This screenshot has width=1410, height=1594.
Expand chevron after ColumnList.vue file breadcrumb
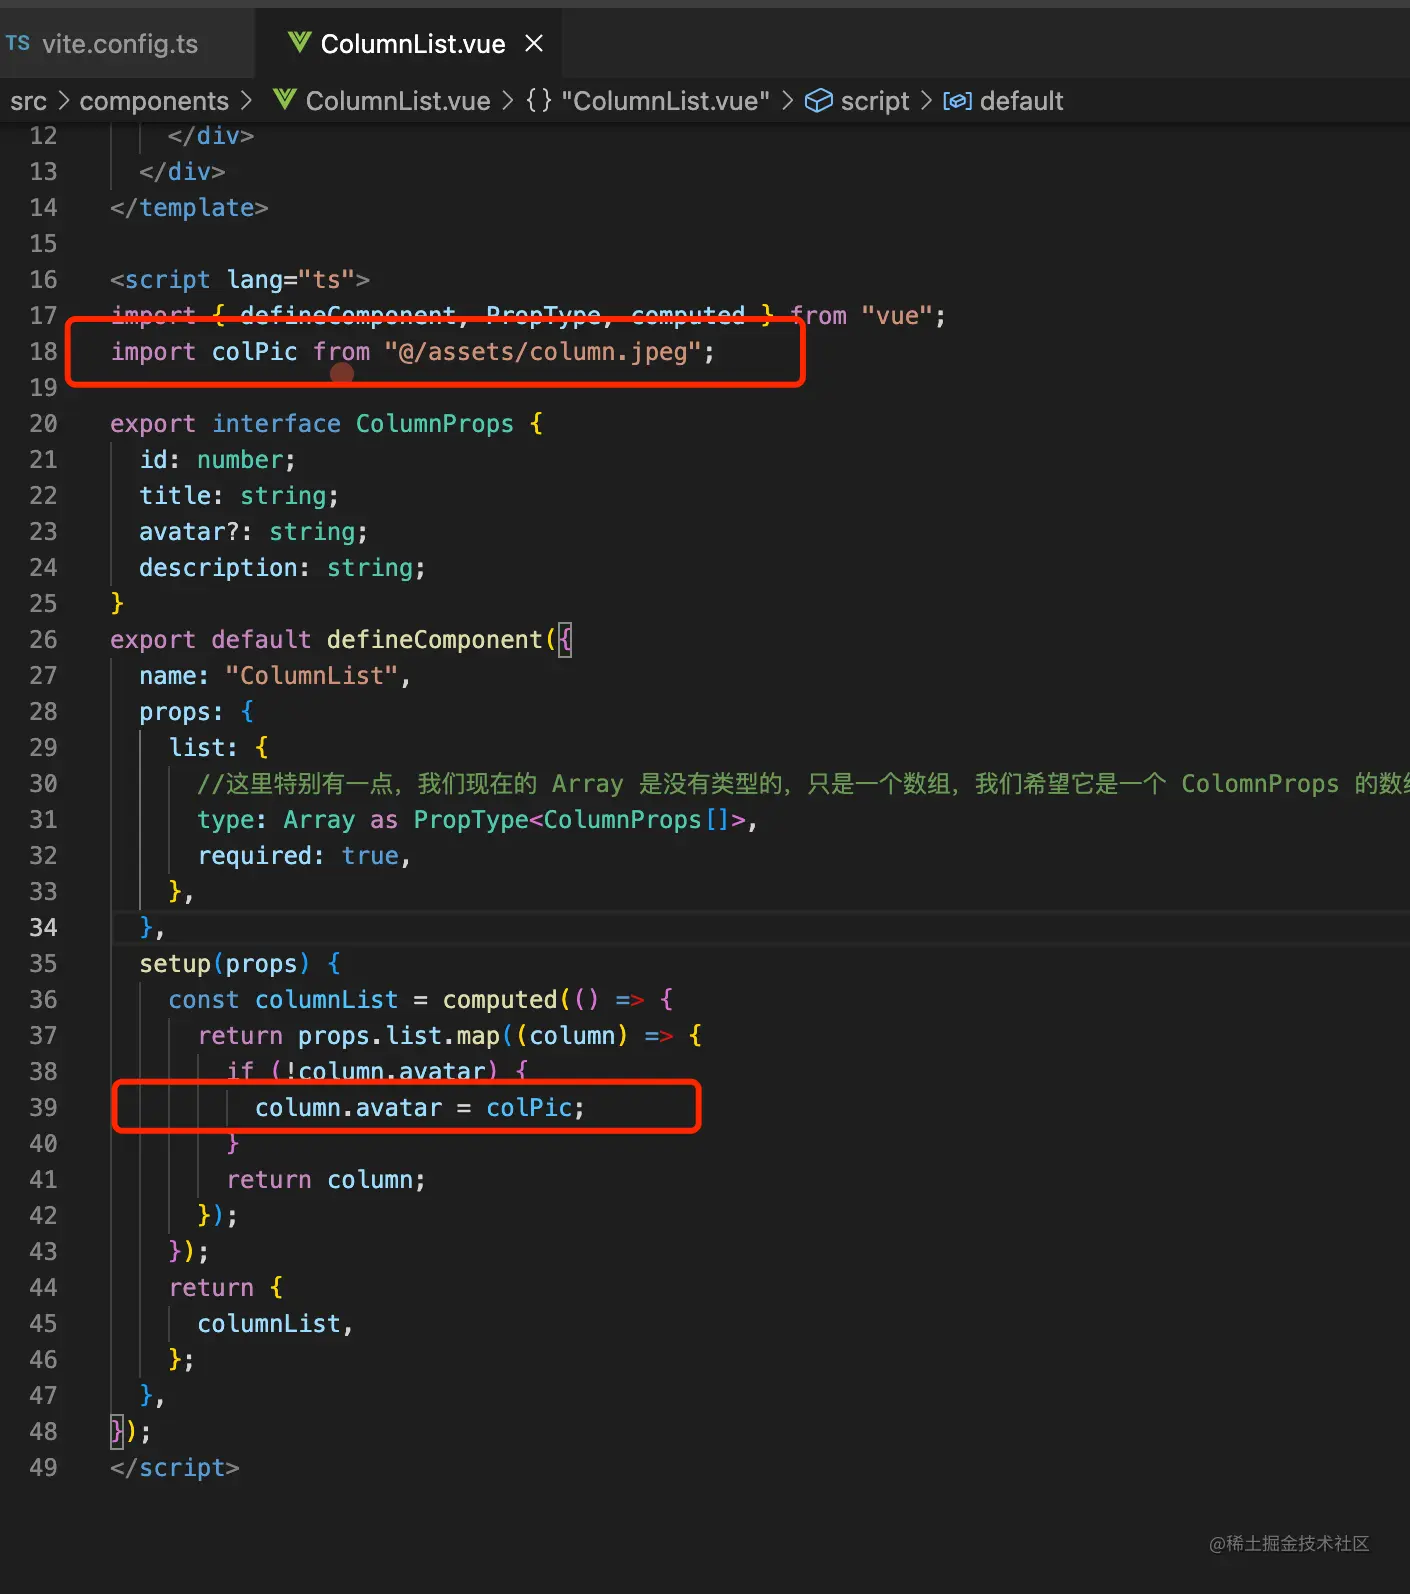507,101
